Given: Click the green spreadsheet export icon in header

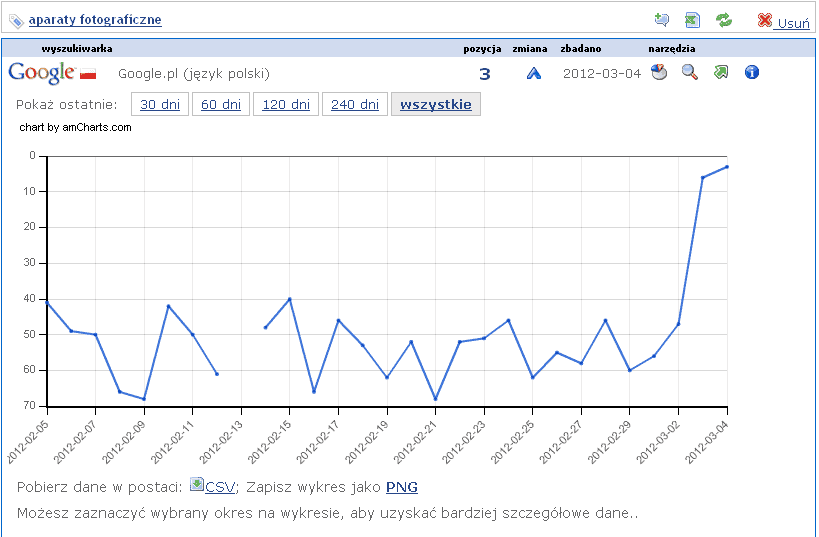Looking at the screenshot, I should tap(692, 20).
